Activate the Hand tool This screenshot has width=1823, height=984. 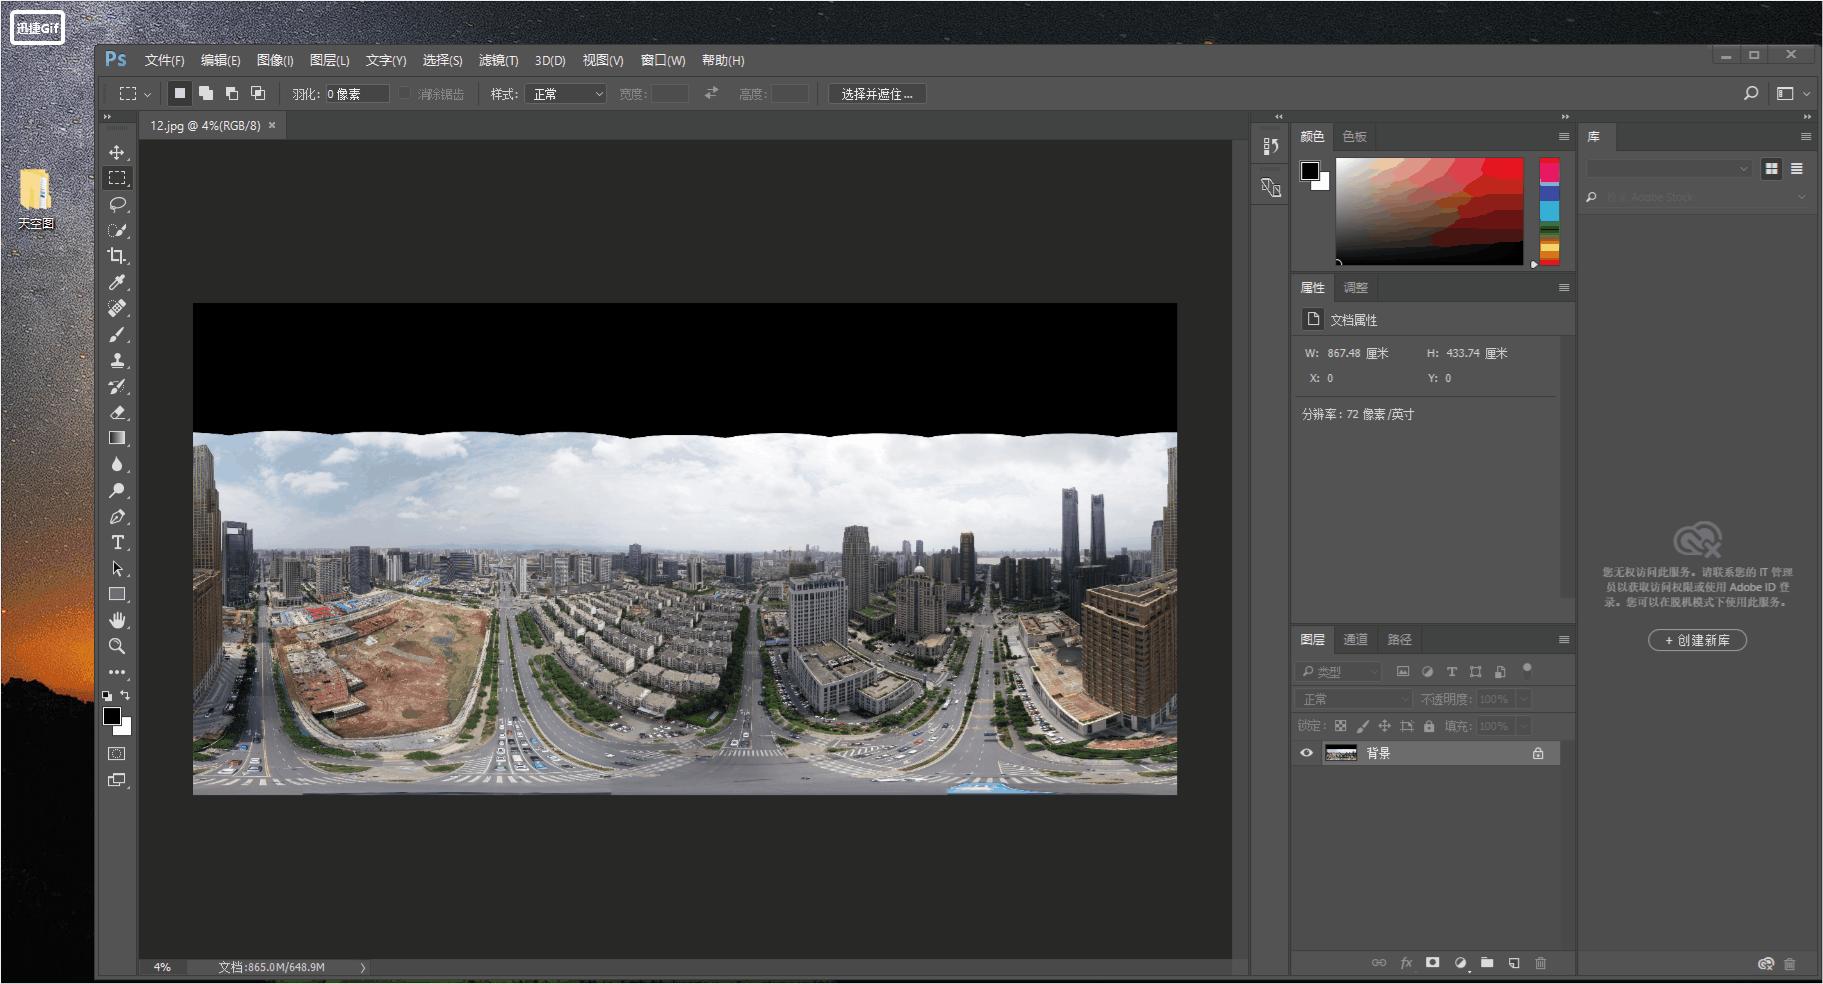tap(117, 620)
